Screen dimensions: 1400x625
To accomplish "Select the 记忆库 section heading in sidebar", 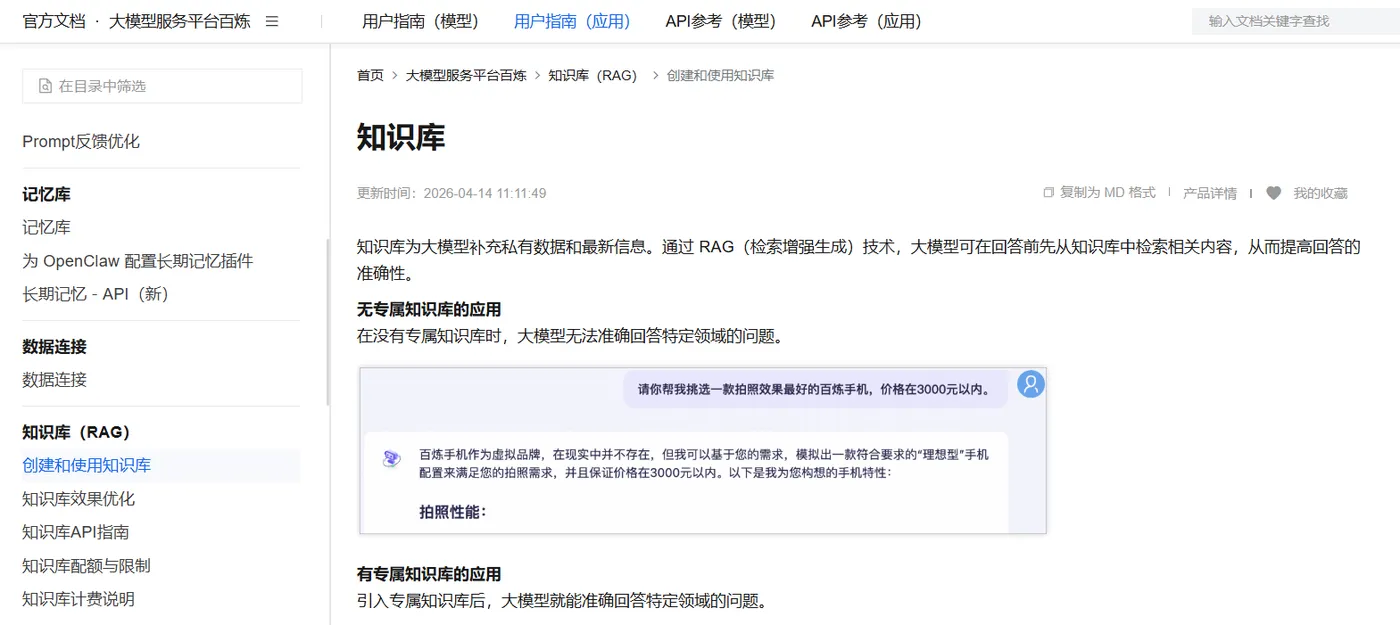I will pyautogui.click(x=46, y=194).
